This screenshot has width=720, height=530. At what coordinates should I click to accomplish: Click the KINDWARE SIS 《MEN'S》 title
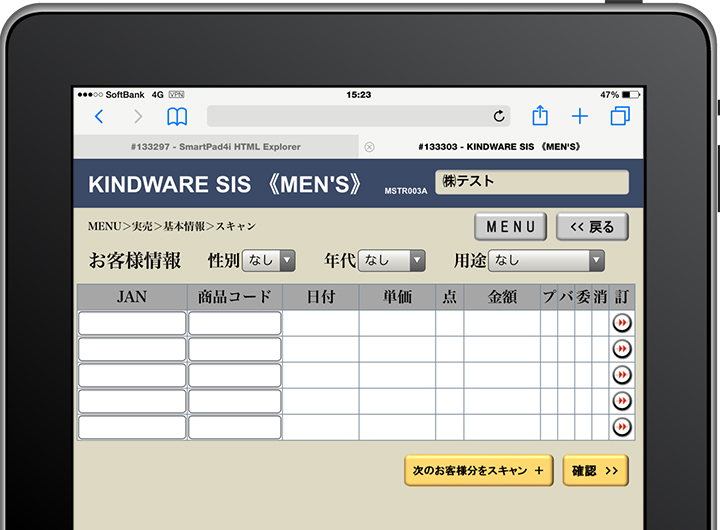click(225, 184)
